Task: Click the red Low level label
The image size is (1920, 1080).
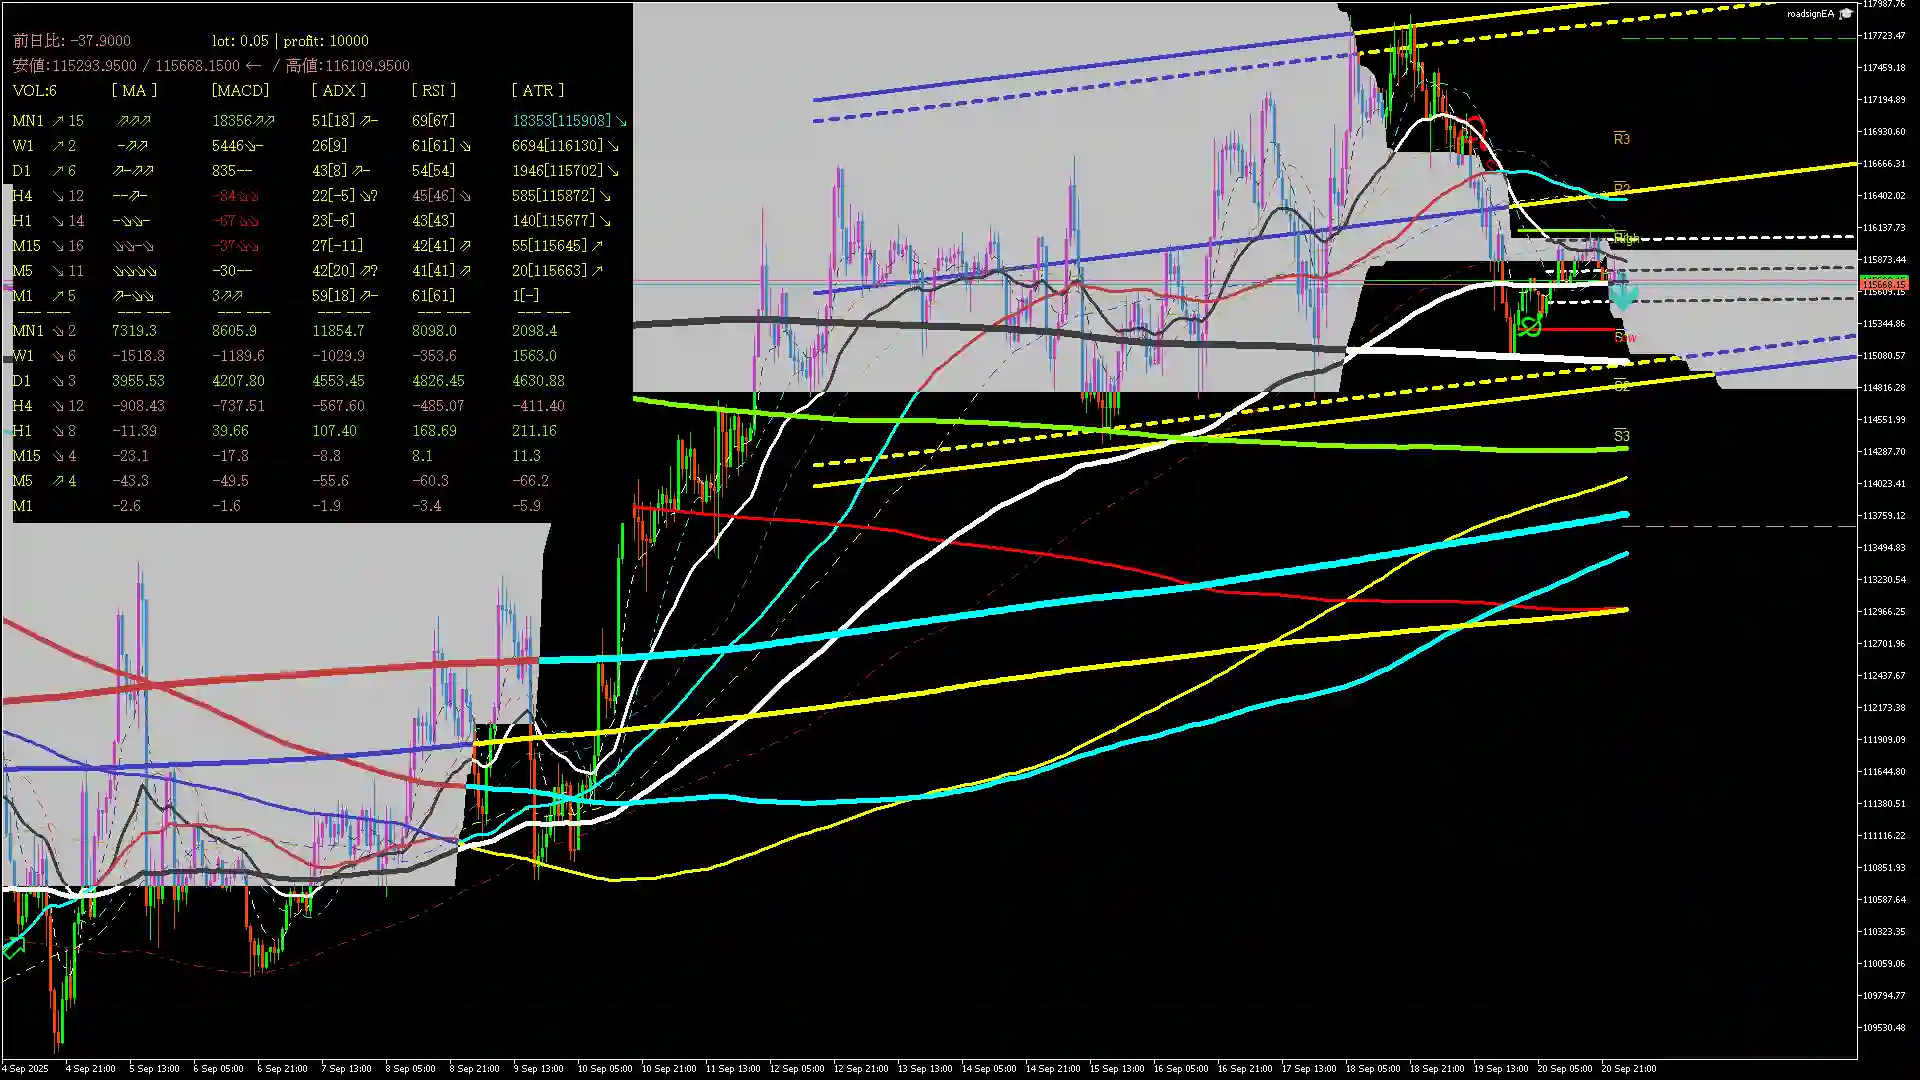Action: [x=1625, y=338]
